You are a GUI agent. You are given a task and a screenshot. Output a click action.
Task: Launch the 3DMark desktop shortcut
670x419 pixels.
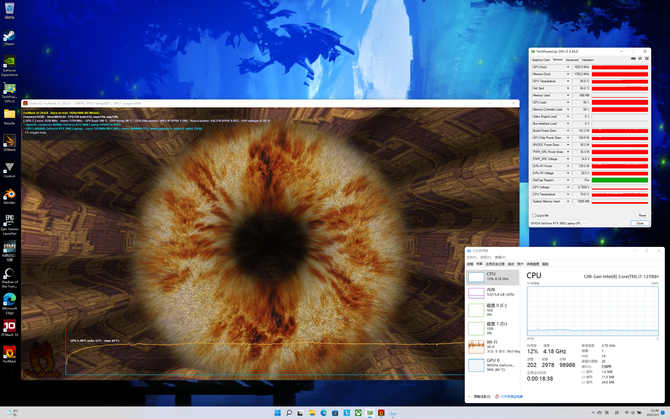point(9,142)
